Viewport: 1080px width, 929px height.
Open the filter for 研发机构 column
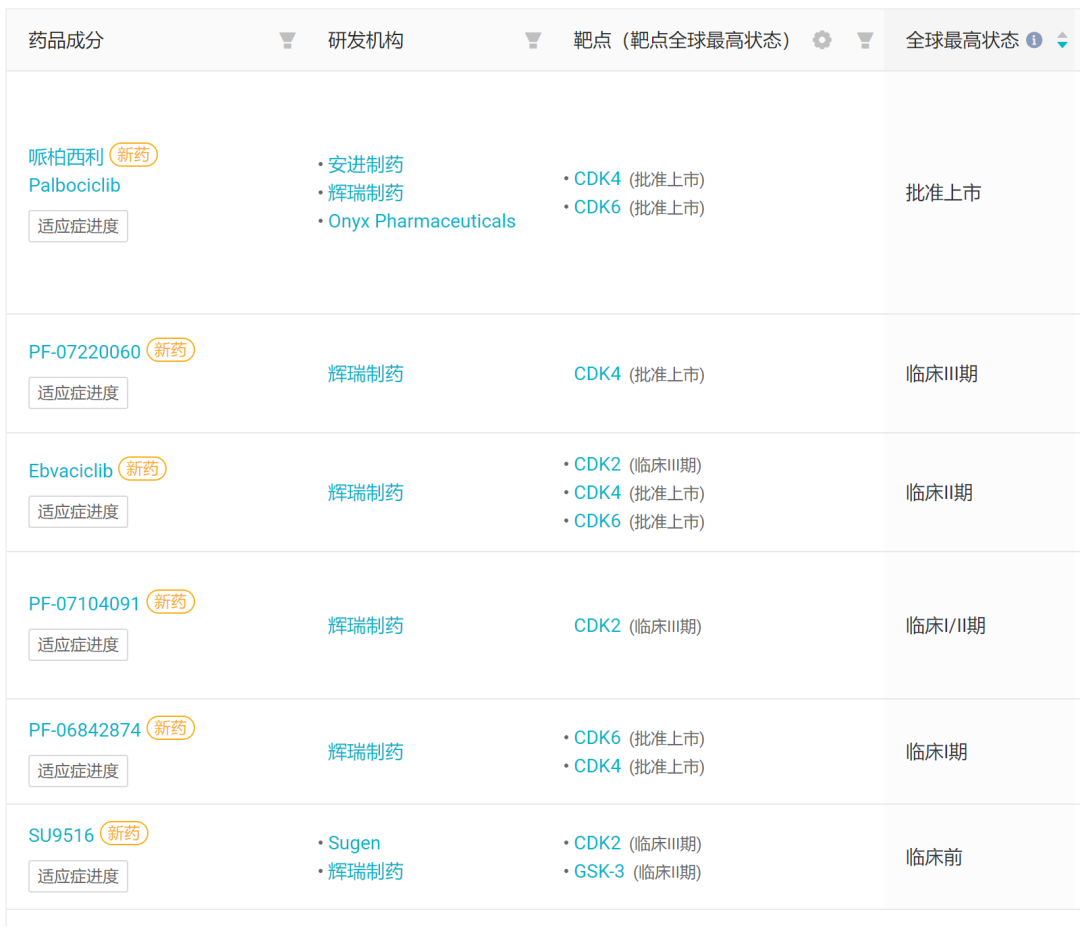tap(533, 41)
